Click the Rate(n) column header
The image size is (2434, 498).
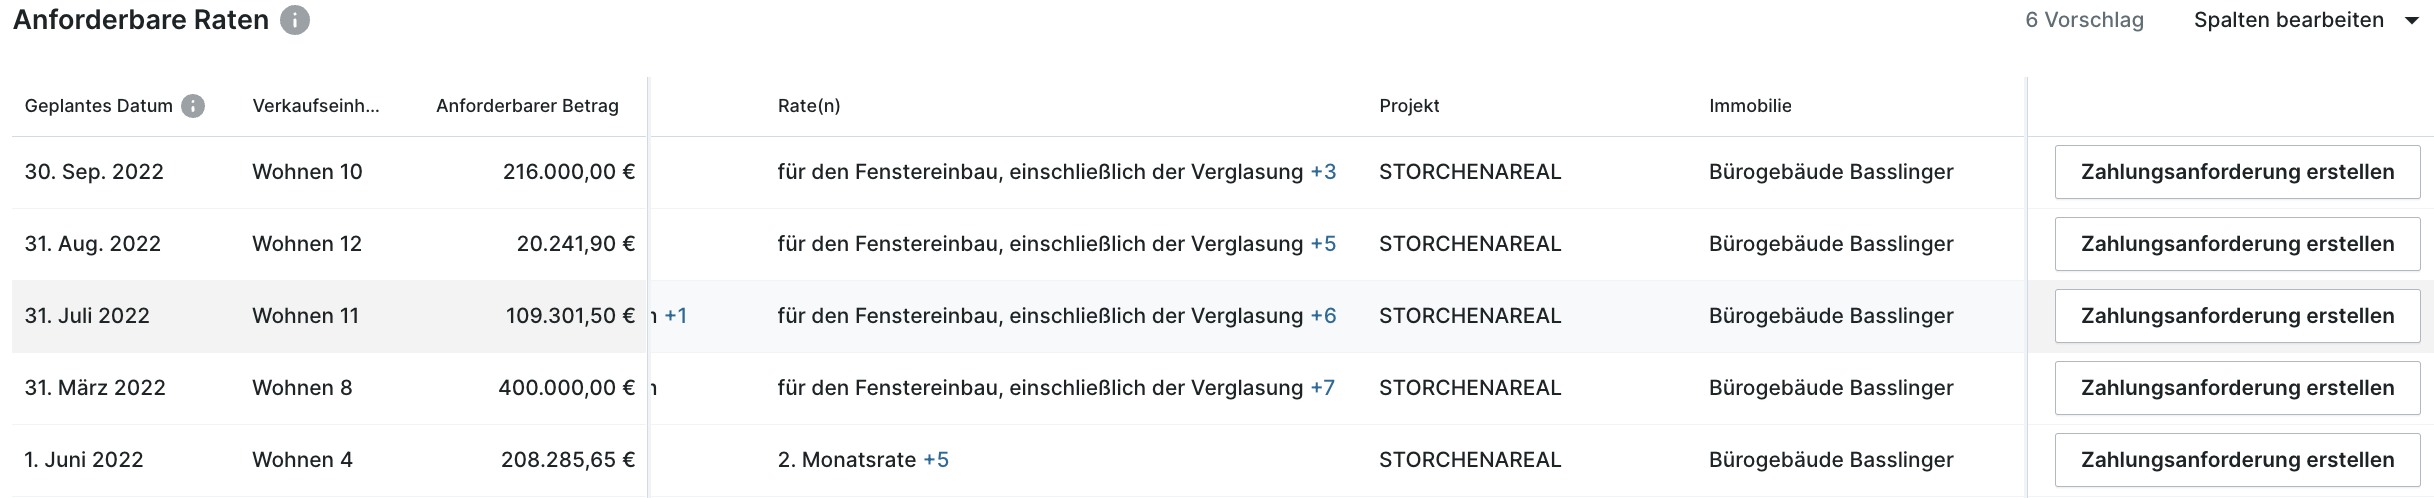pos(809,106)
